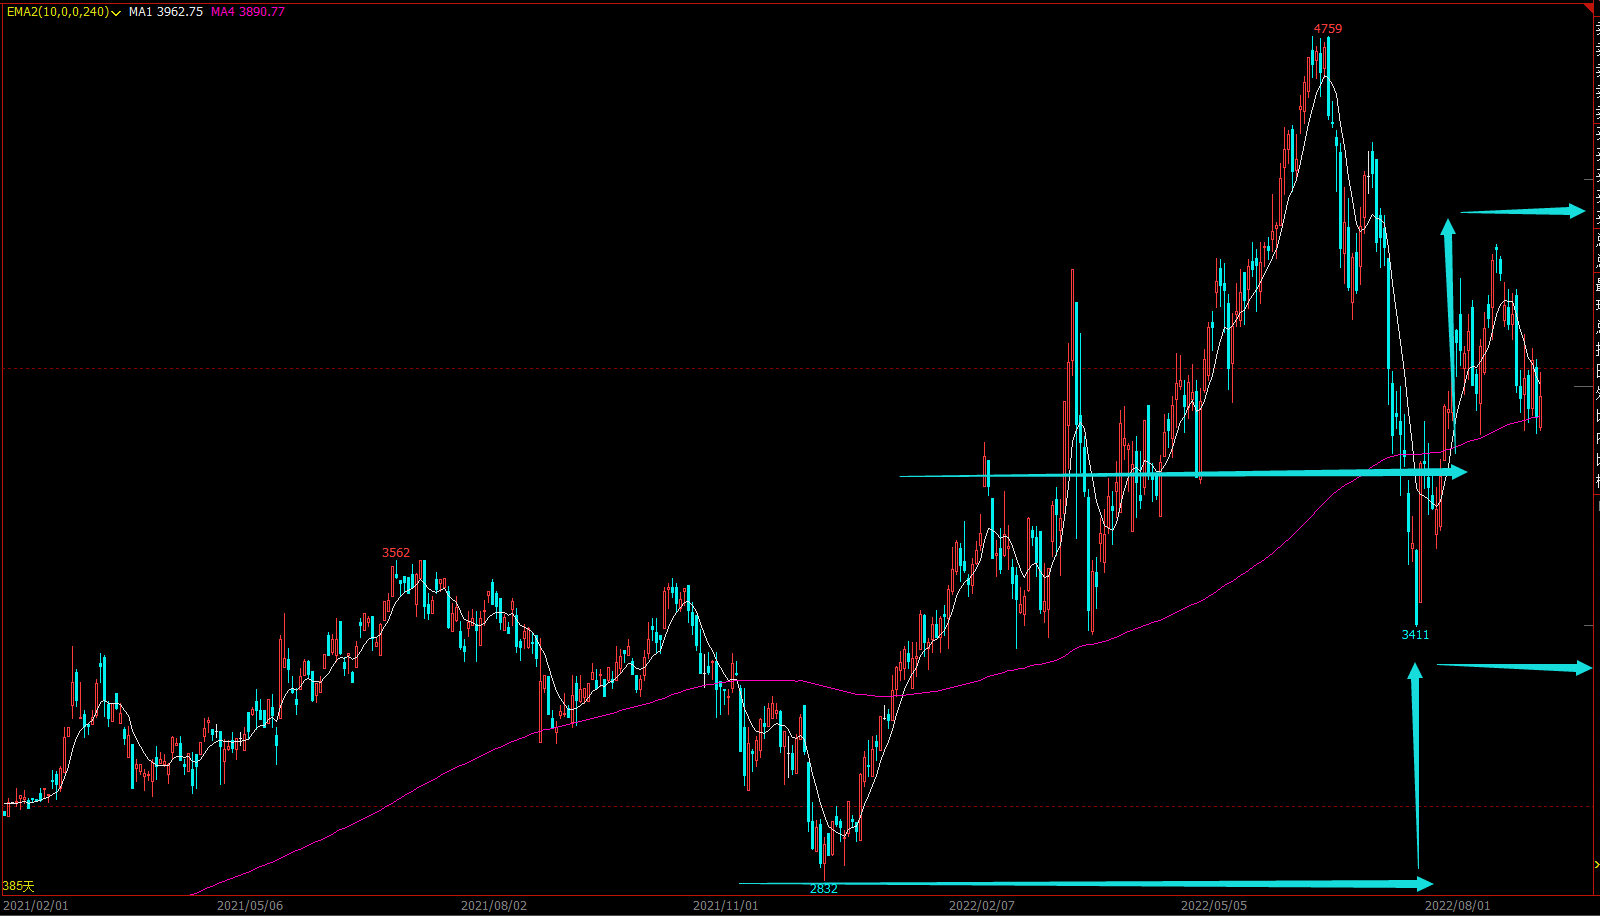Click the 2021/11/01 date axis label
The width and height of the screenshot is (1600, 916).
pos(726,906)
